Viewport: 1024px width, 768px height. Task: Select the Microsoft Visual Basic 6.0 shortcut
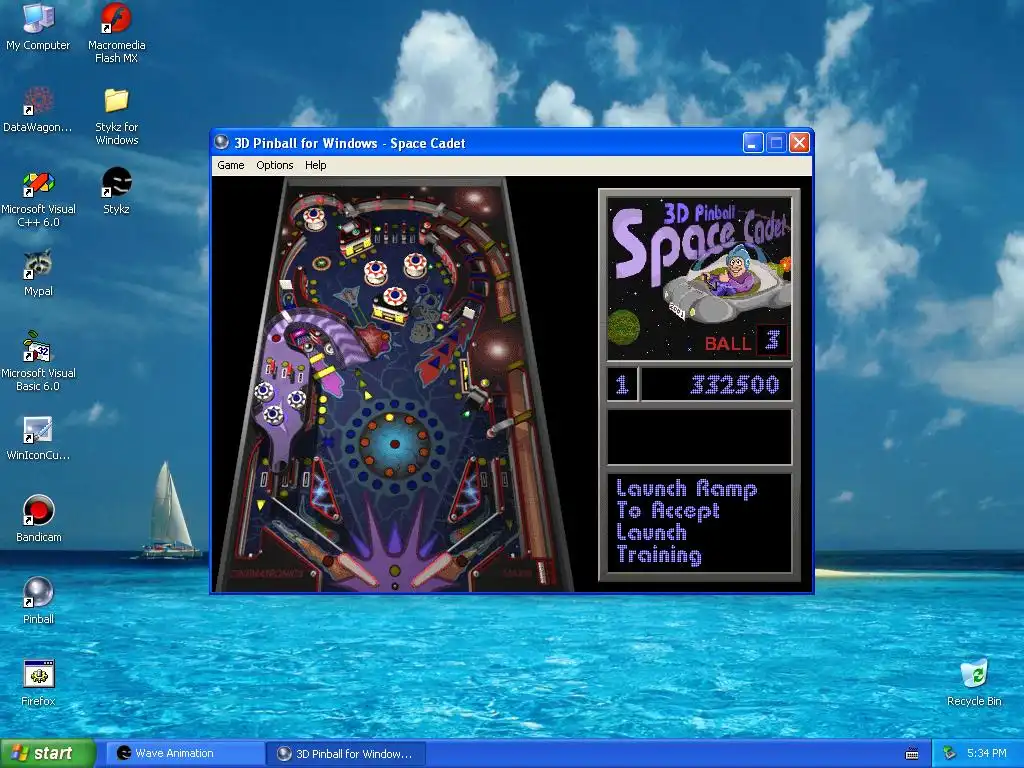coord(38,361)
